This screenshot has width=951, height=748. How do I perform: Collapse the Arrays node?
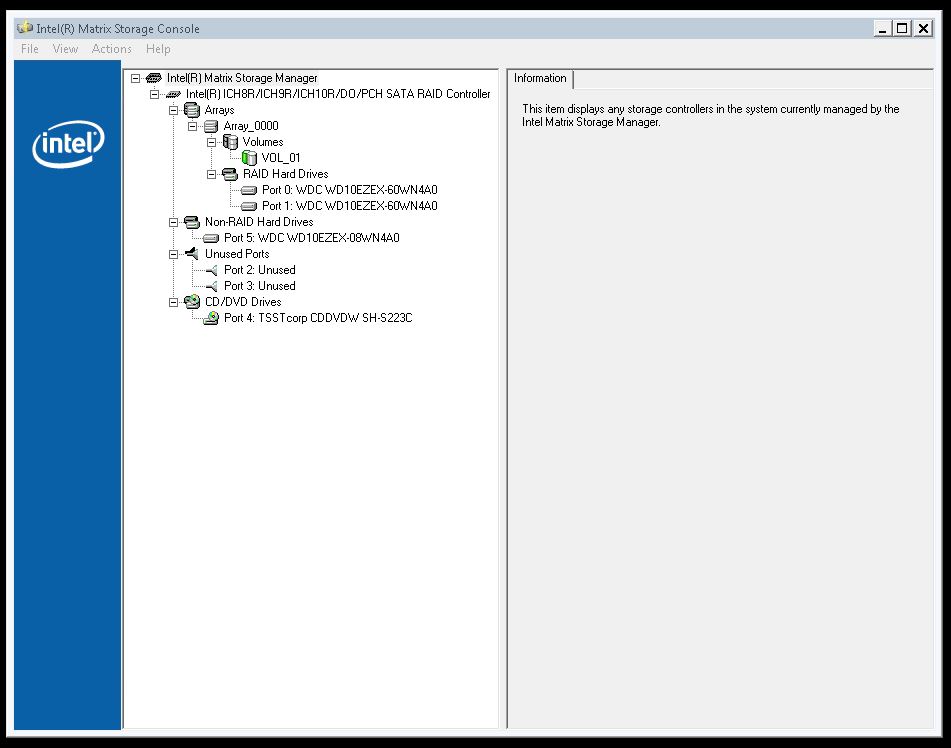(x=173, y=110)
